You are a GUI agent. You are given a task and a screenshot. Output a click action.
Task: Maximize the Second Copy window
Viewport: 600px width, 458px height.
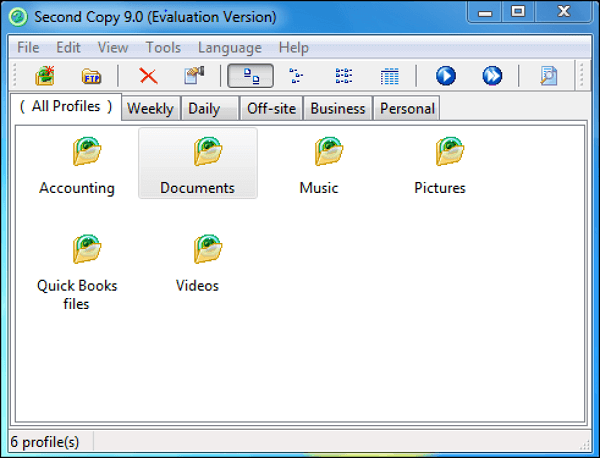pyautogui.click(x=518, y=12)
